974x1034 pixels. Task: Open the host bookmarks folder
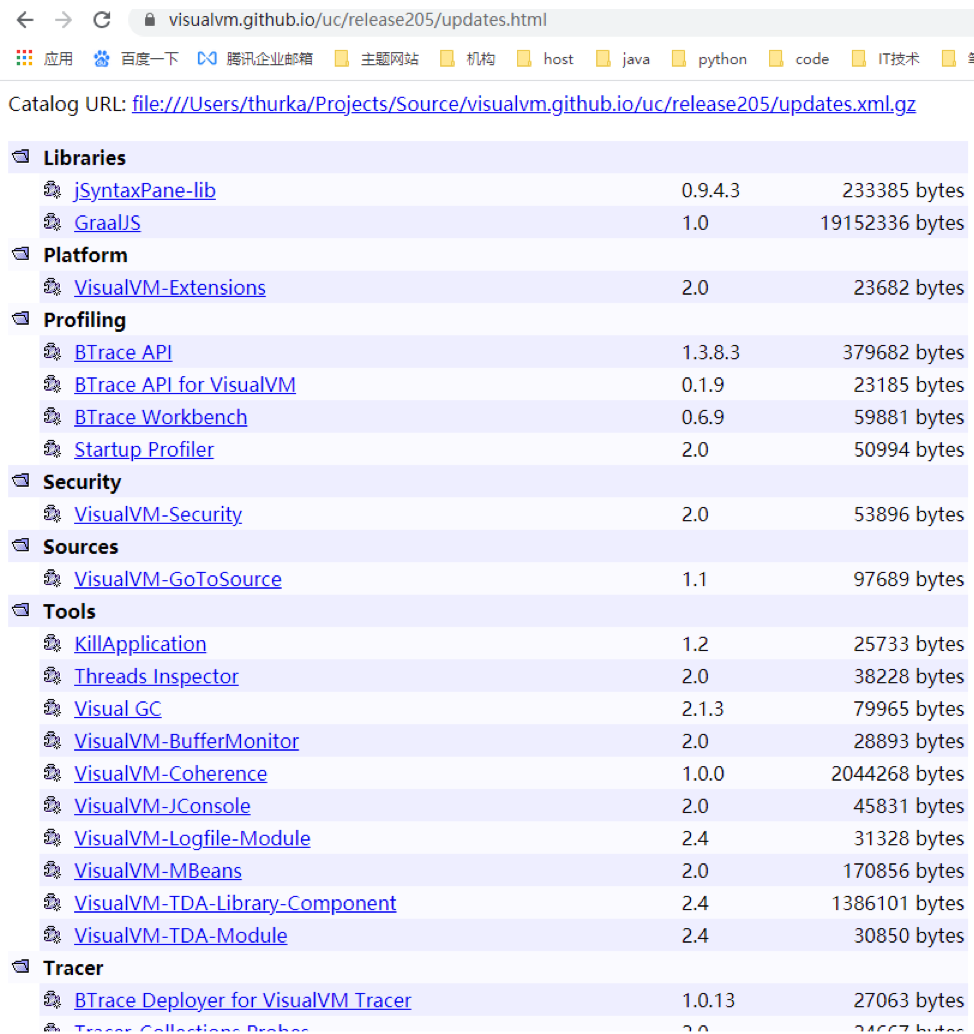(546, 59)
